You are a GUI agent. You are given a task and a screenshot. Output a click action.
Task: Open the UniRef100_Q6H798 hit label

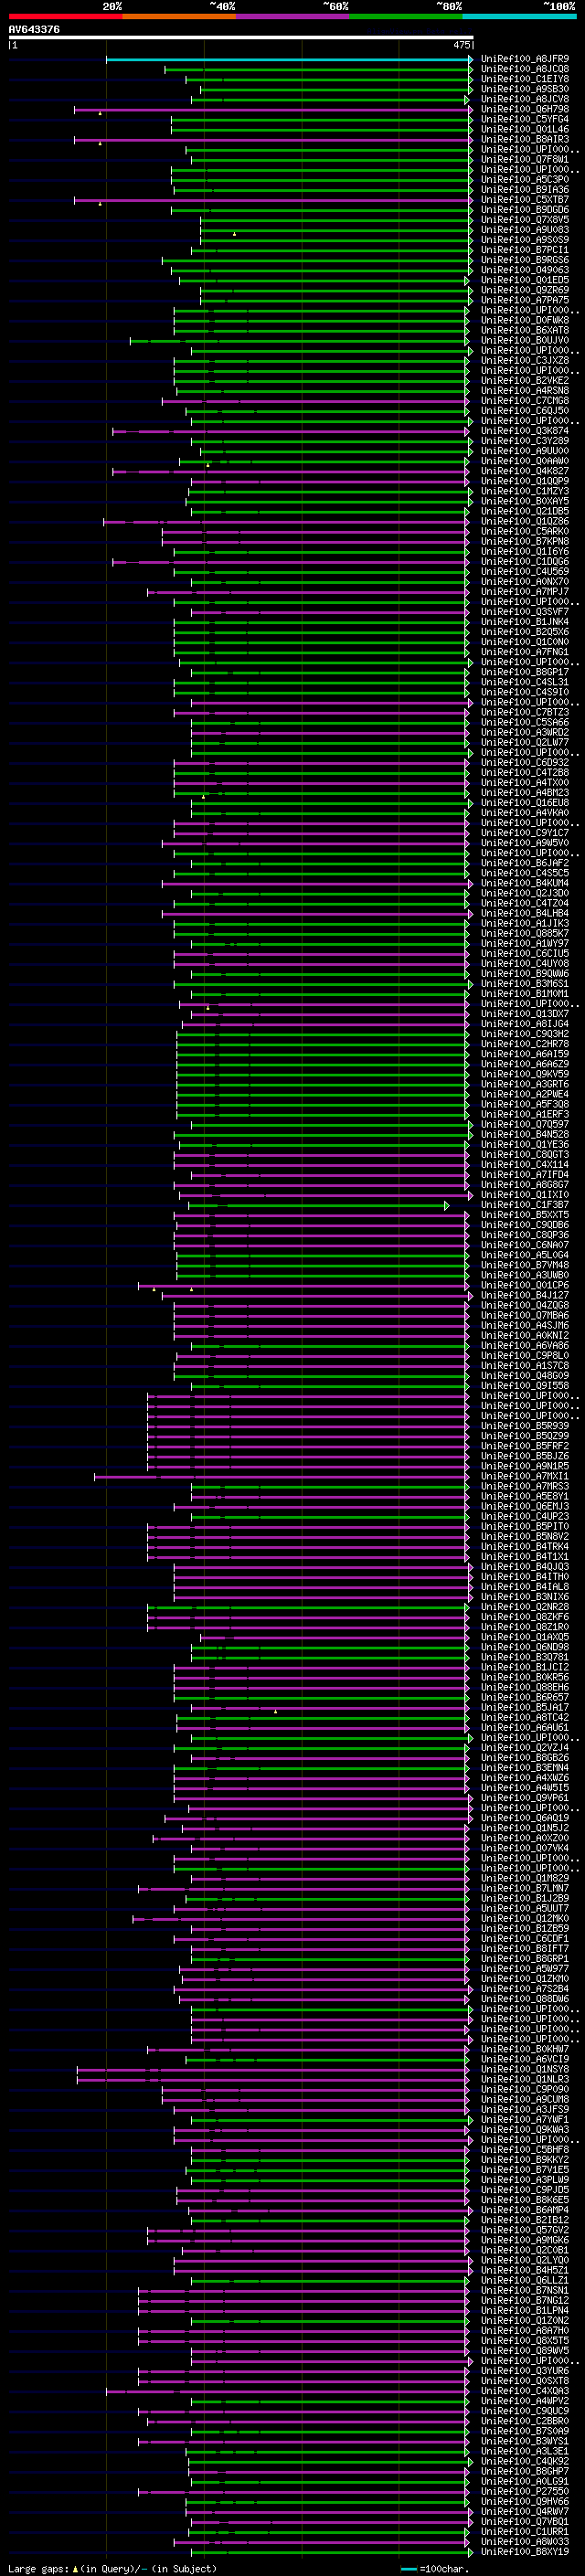click(525, 109)
